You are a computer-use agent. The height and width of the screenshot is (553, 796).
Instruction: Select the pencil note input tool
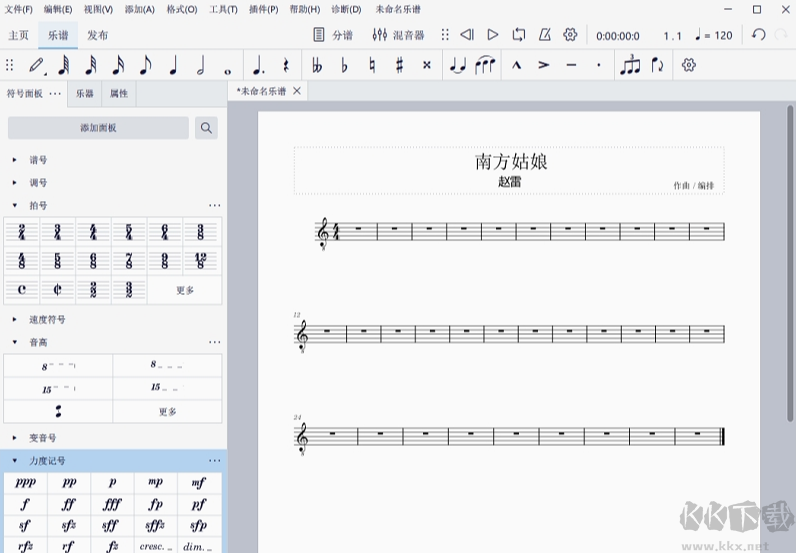37,65
